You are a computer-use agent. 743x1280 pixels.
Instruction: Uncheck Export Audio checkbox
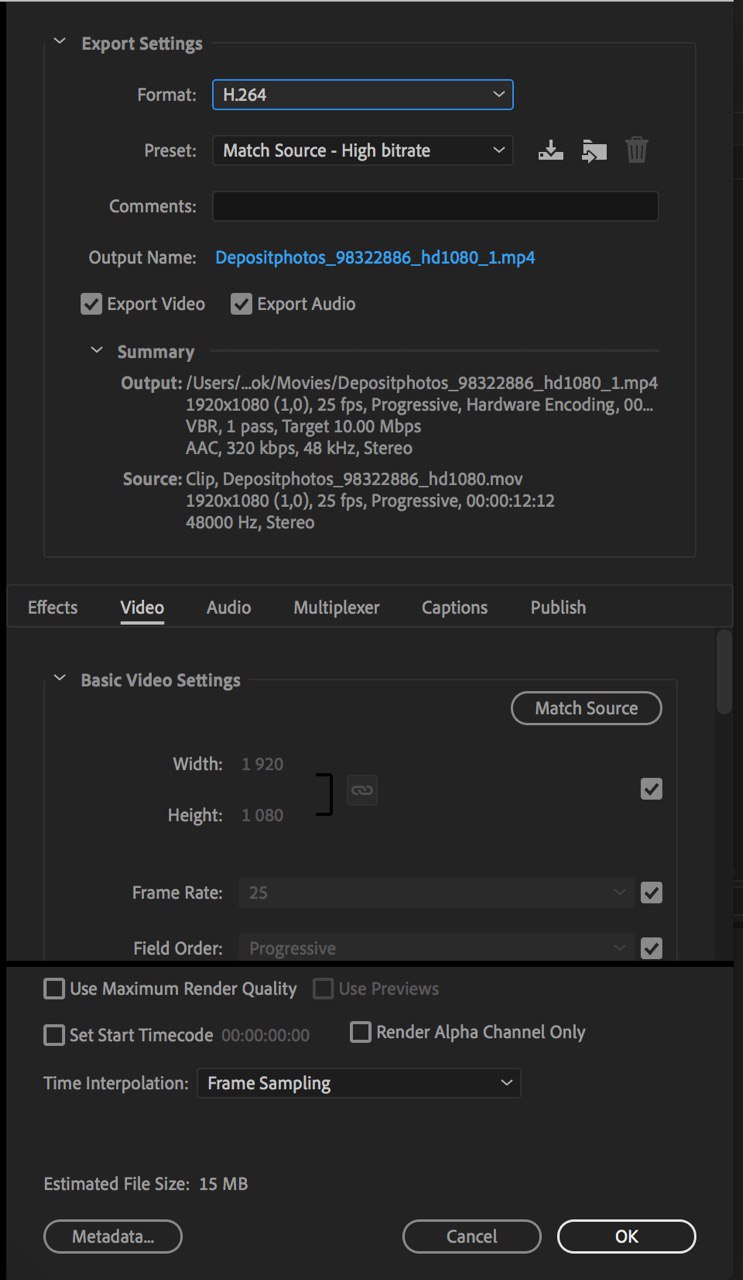click(241, 304)
